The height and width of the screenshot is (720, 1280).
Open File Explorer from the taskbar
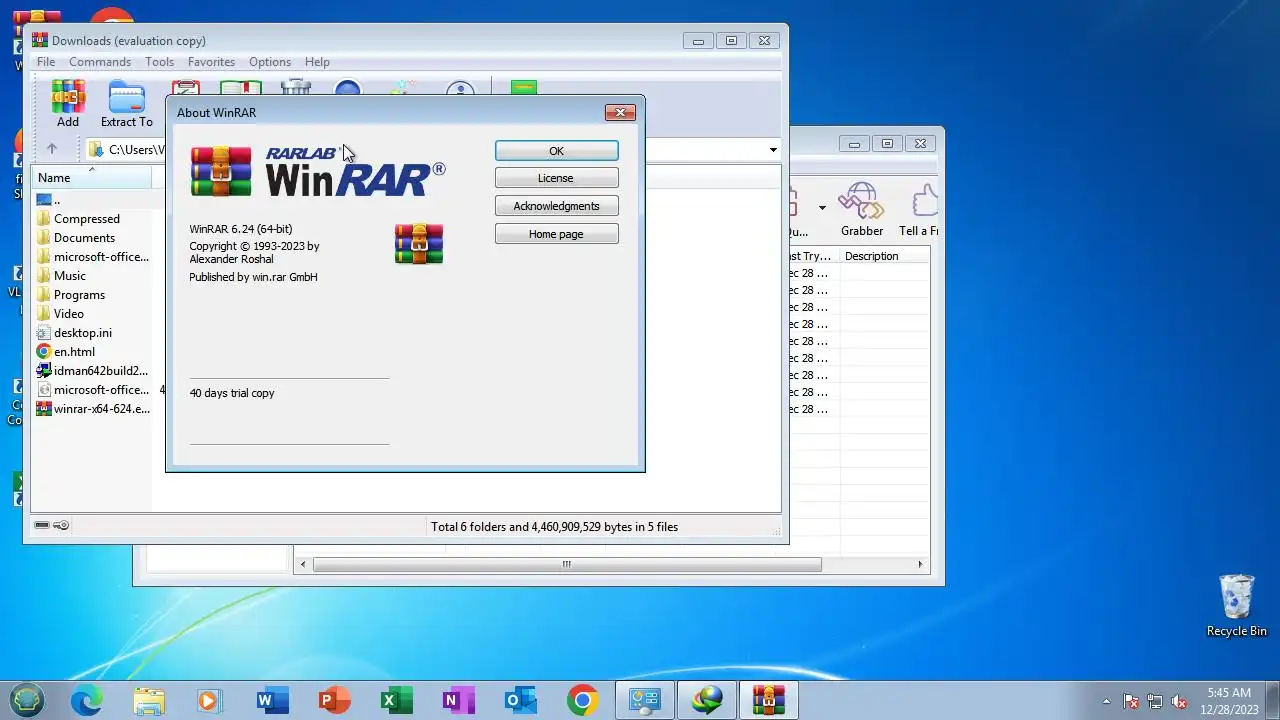(148, 700)
